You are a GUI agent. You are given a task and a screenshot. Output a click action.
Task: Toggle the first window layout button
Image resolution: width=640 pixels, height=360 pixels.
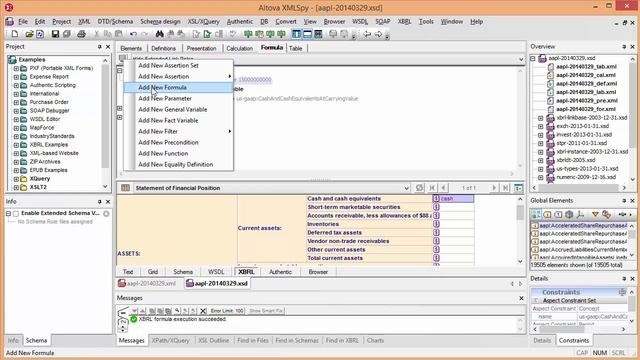click(296, 34)
